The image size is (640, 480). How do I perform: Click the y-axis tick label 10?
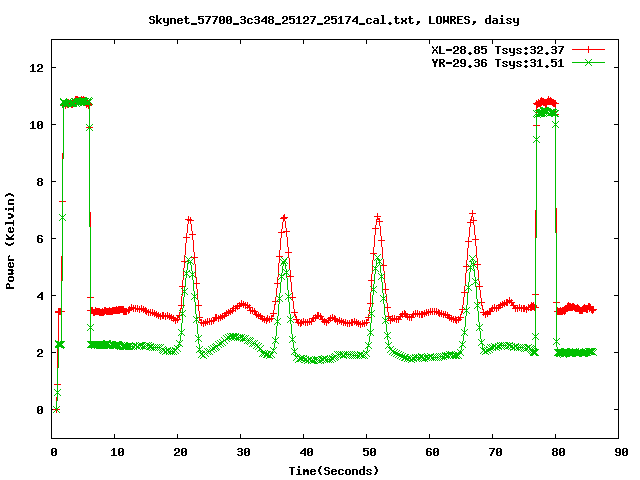[36, 125]
